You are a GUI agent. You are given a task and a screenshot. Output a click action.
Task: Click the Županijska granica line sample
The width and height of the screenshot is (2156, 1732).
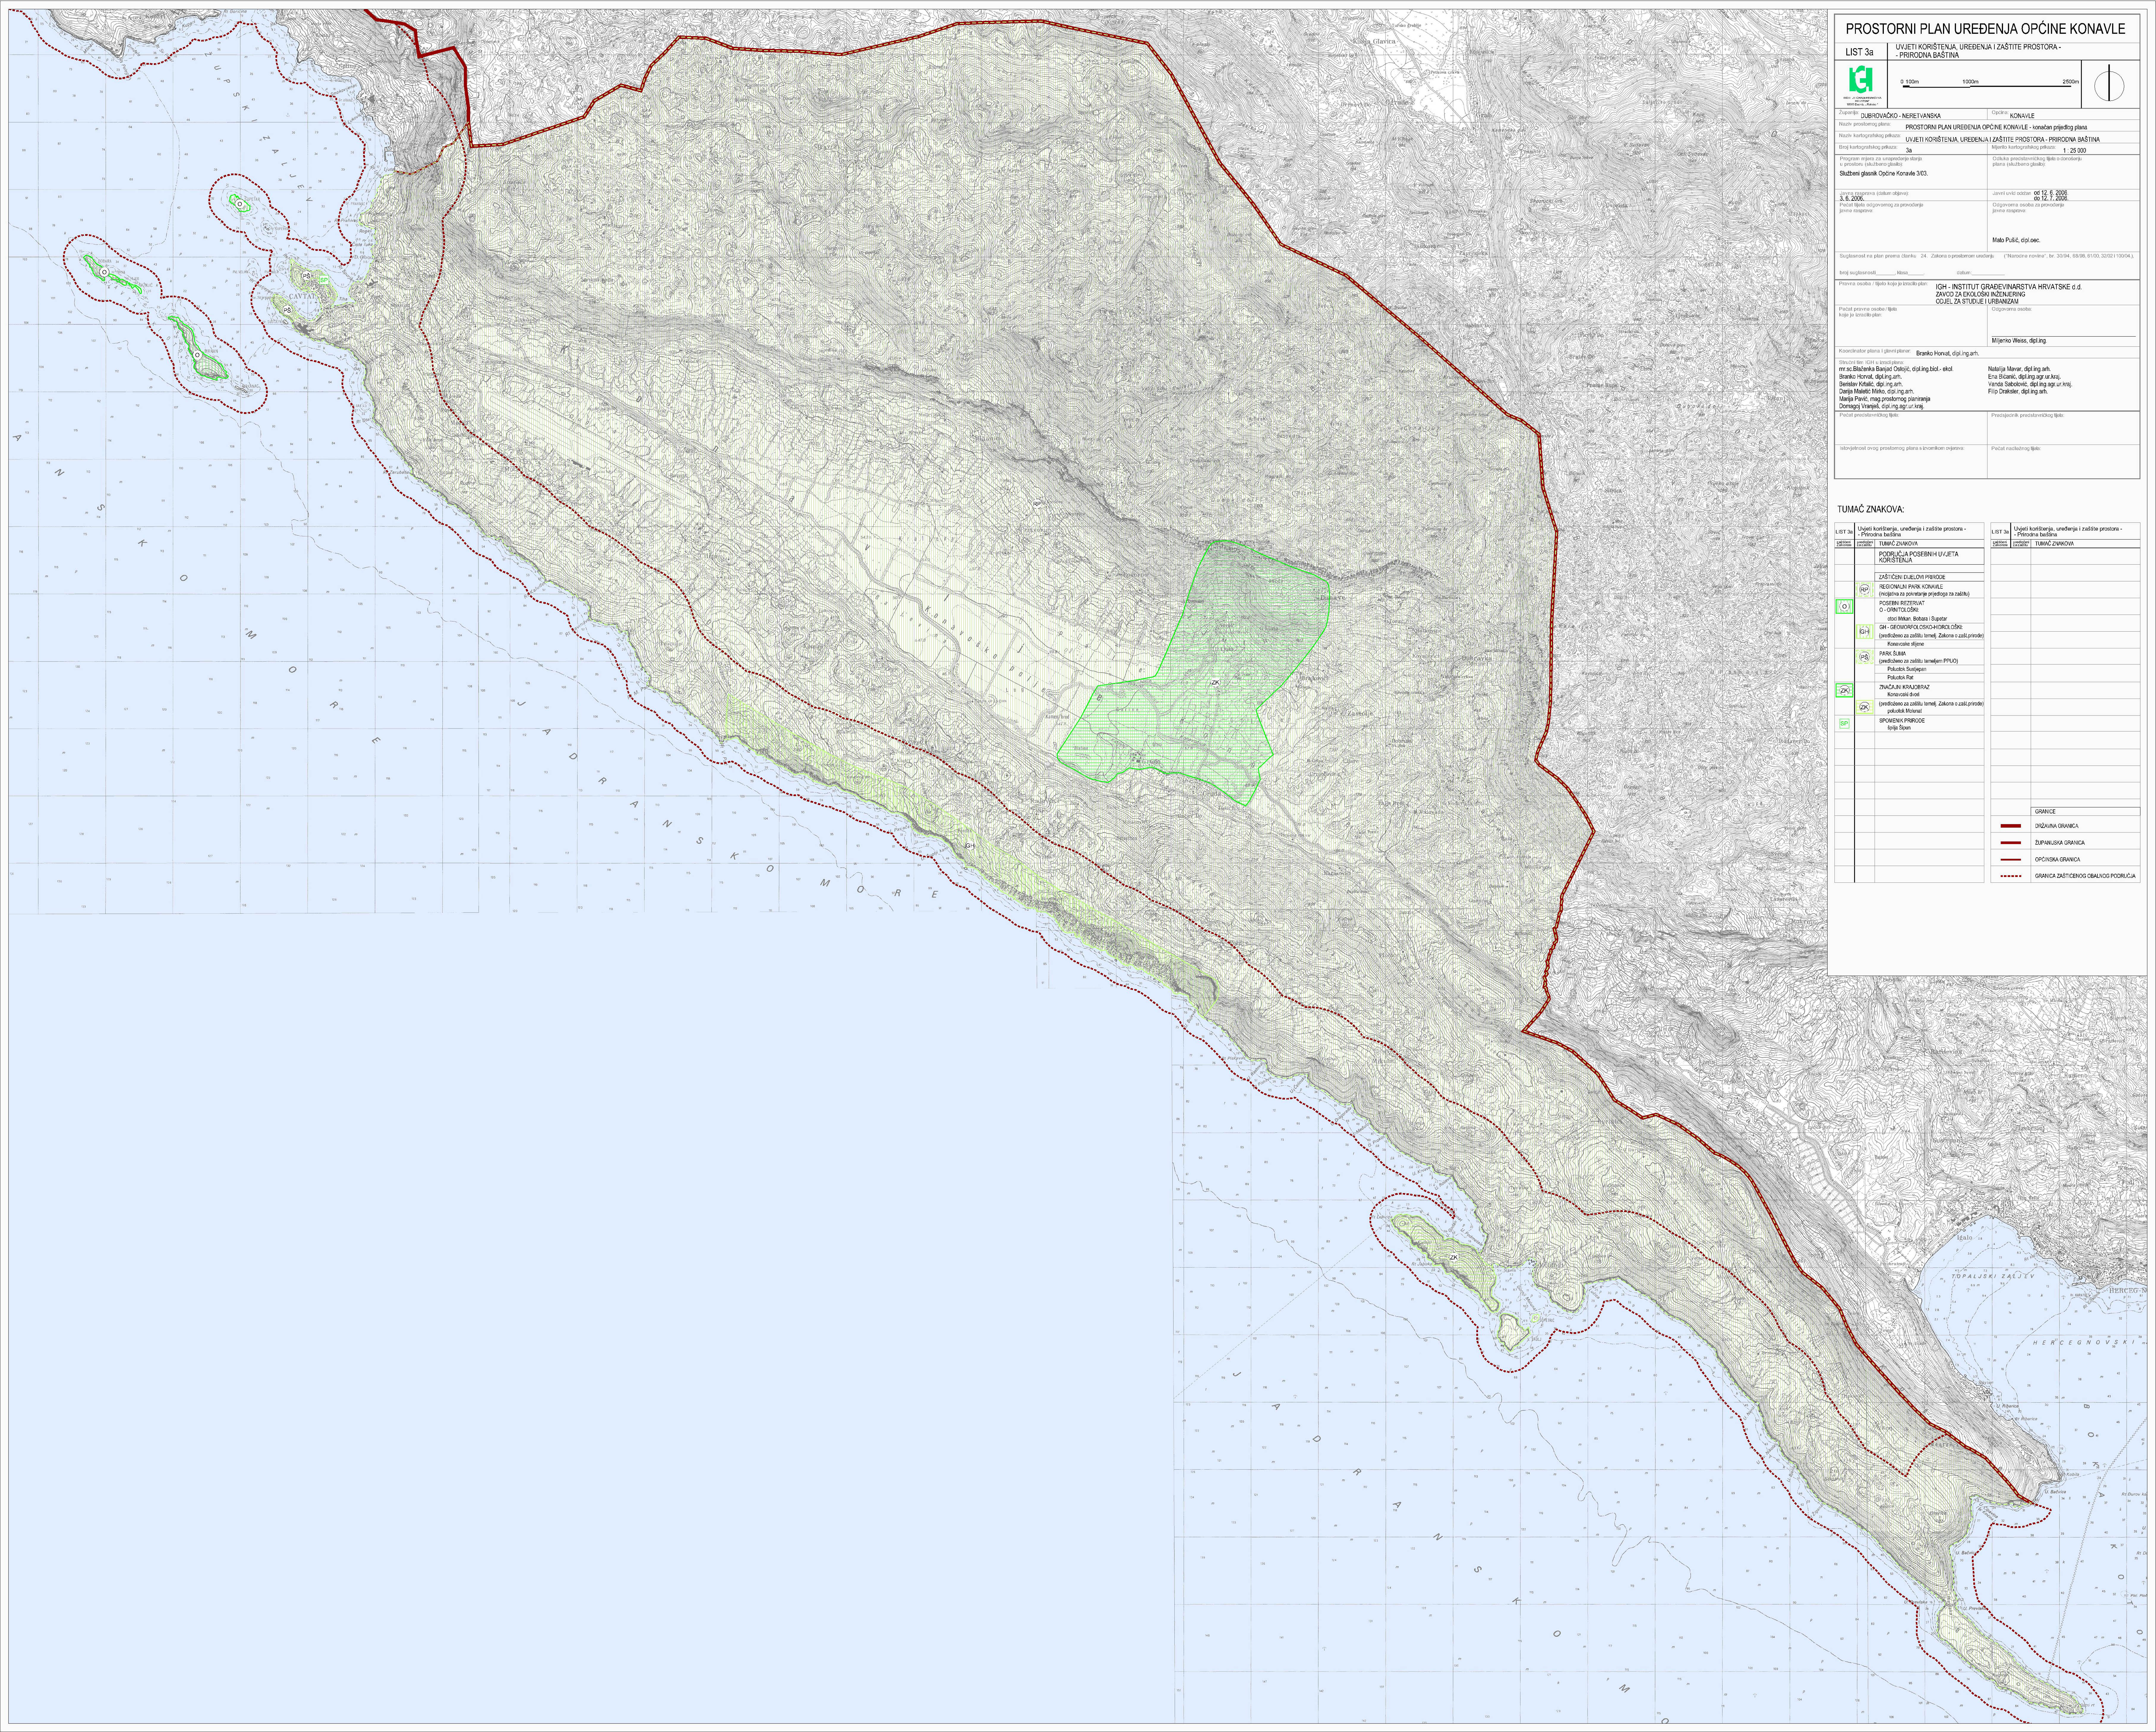point(2011,843)
